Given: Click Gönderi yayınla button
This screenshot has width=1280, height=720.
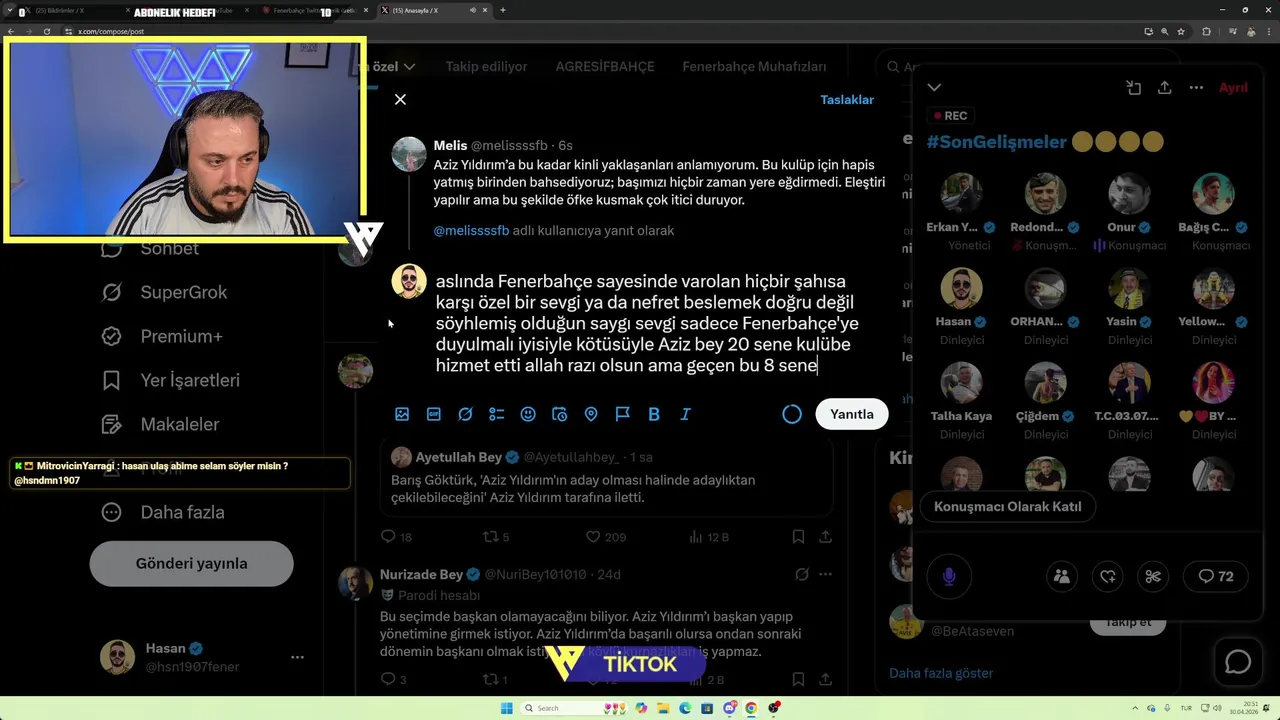Looking at the screenshot, I should (x=191, y=564).
